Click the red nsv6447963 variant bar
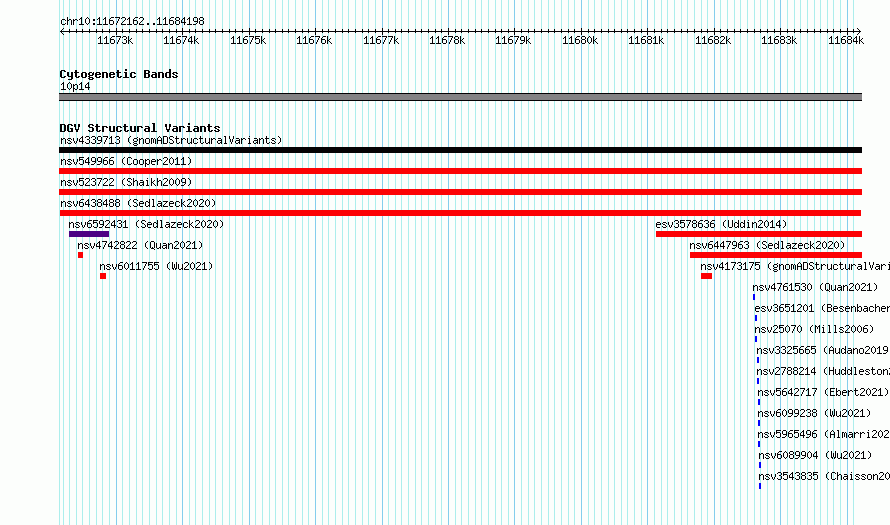The width and height of the screenshot is (890, 525). pos(776,255)
